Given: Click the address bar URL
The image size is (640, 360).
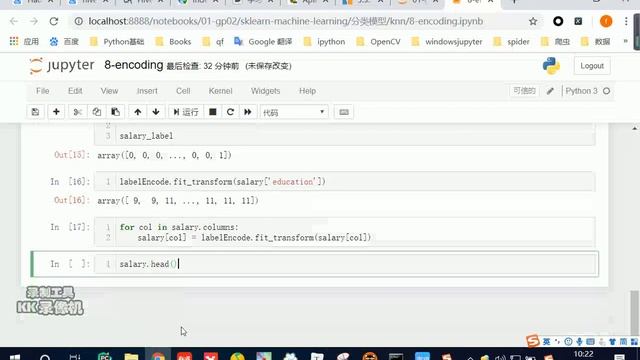Looking at the screenshot, I should click(286, 21).
